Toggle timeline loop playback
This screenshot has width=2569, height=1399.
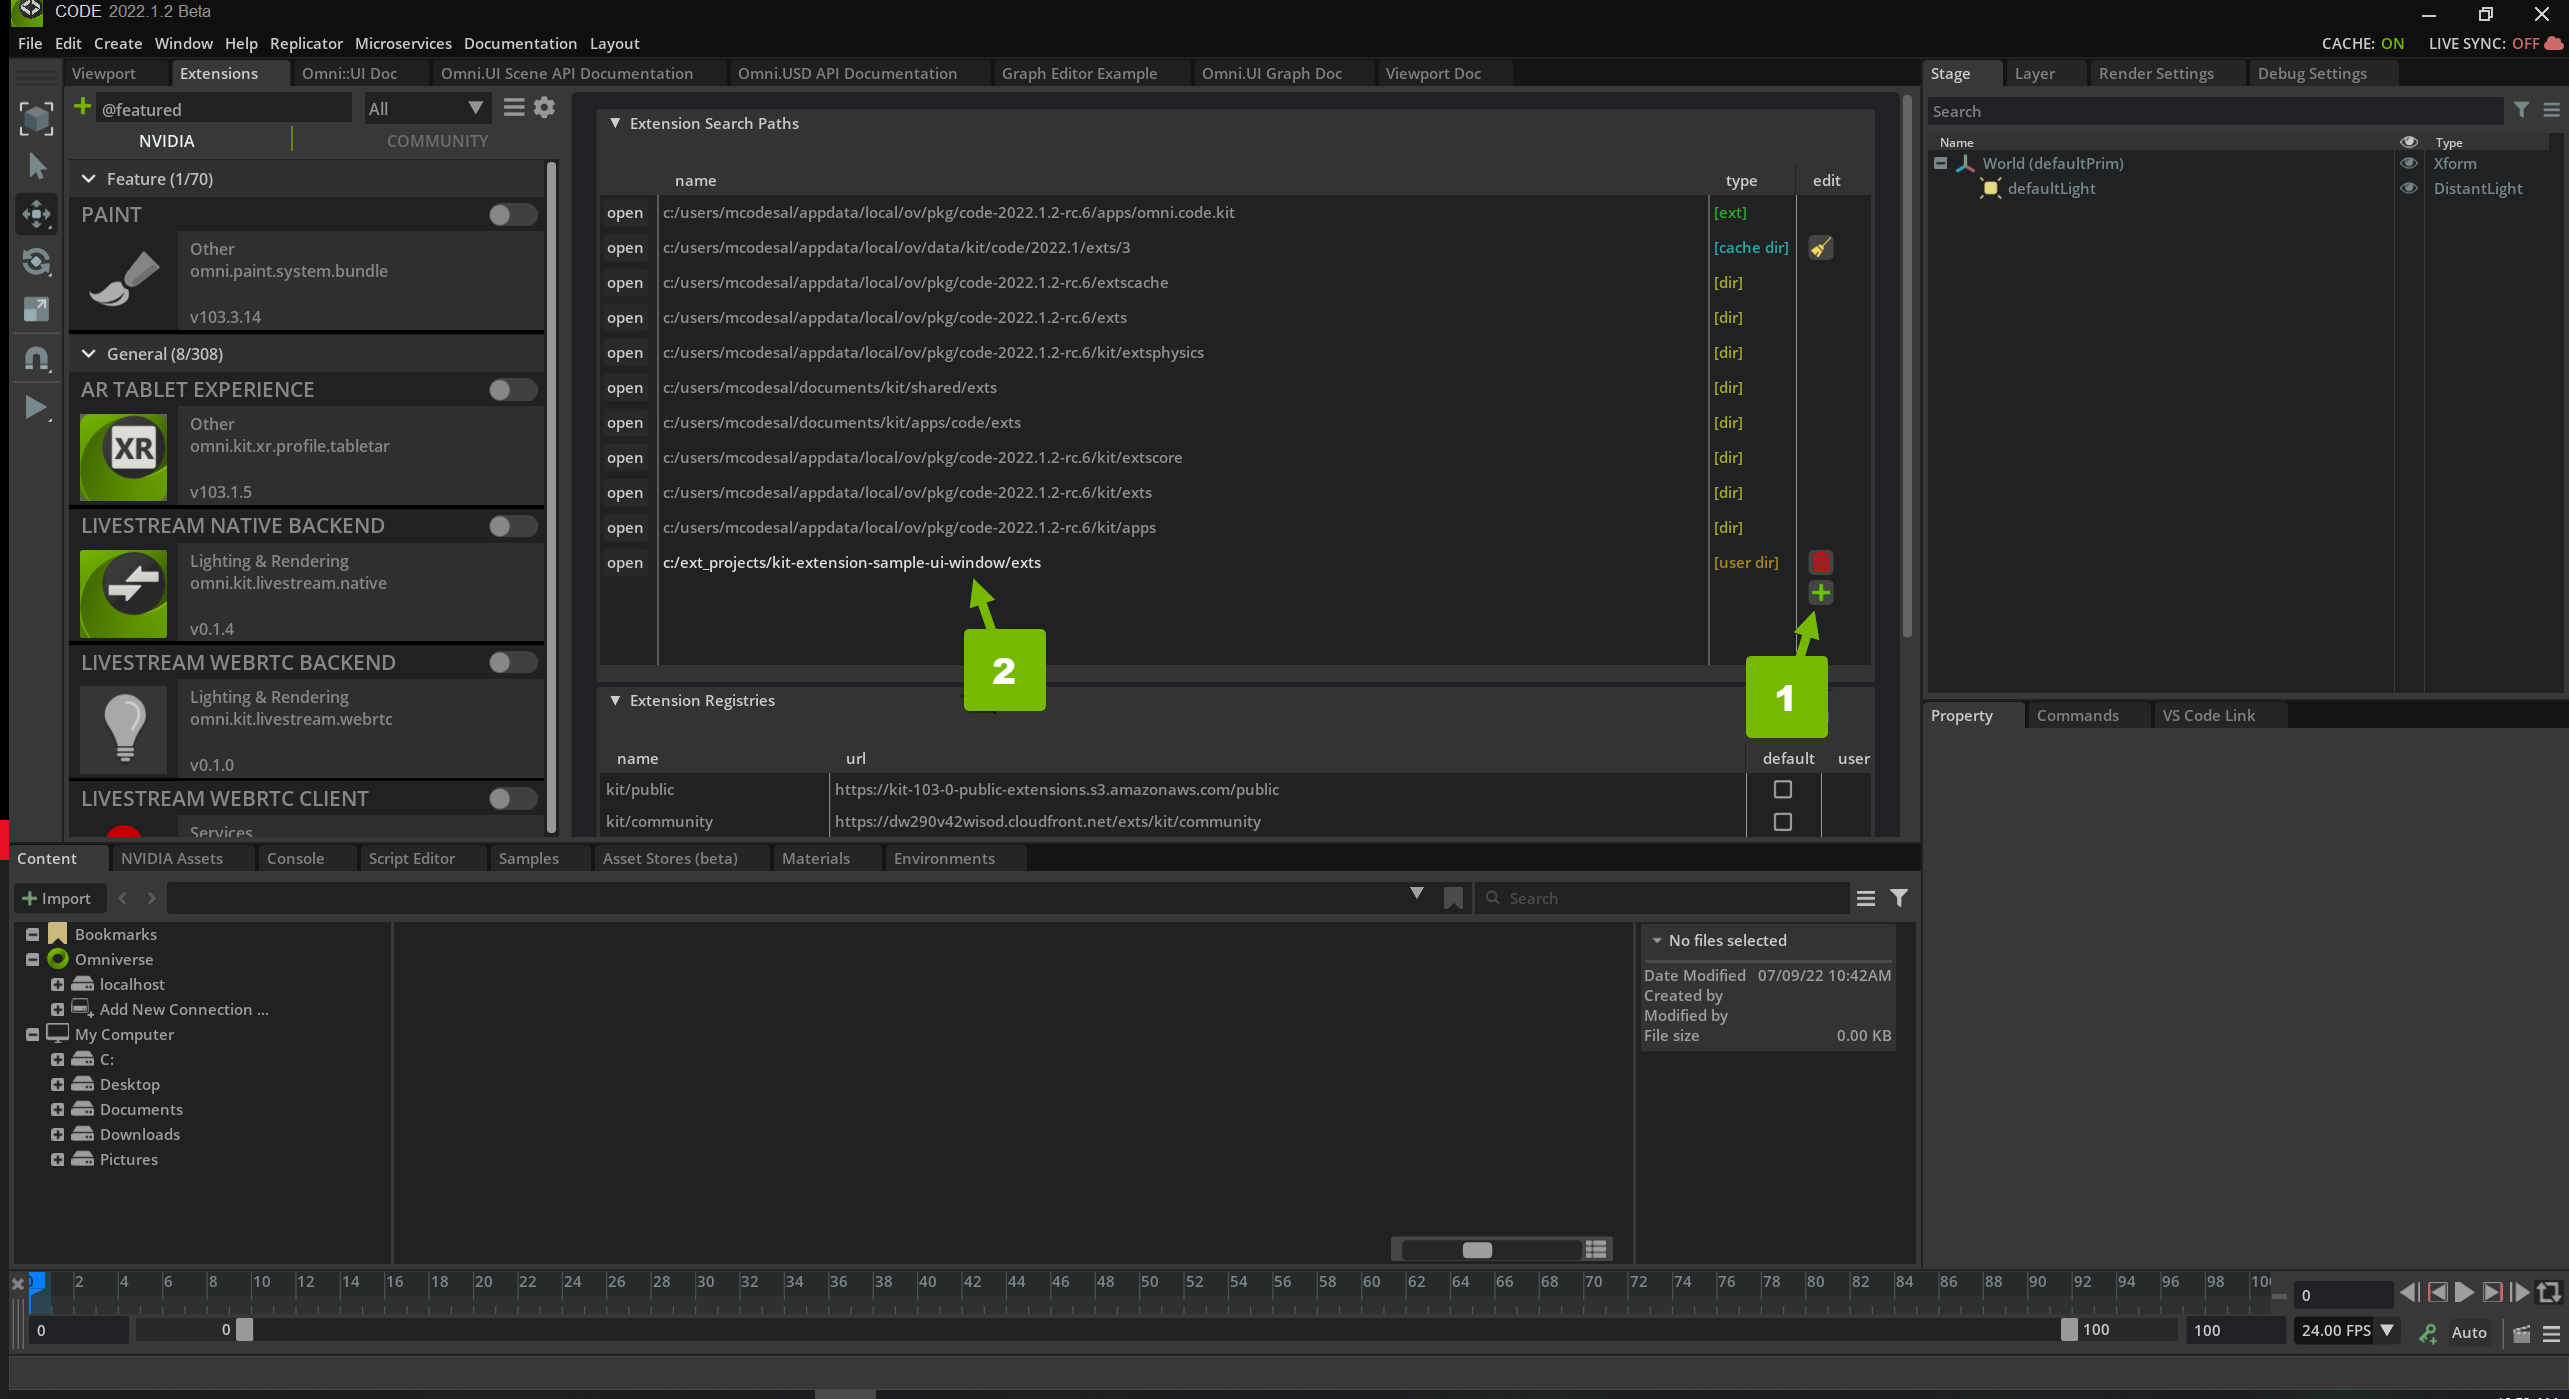pos(2549,1294)
